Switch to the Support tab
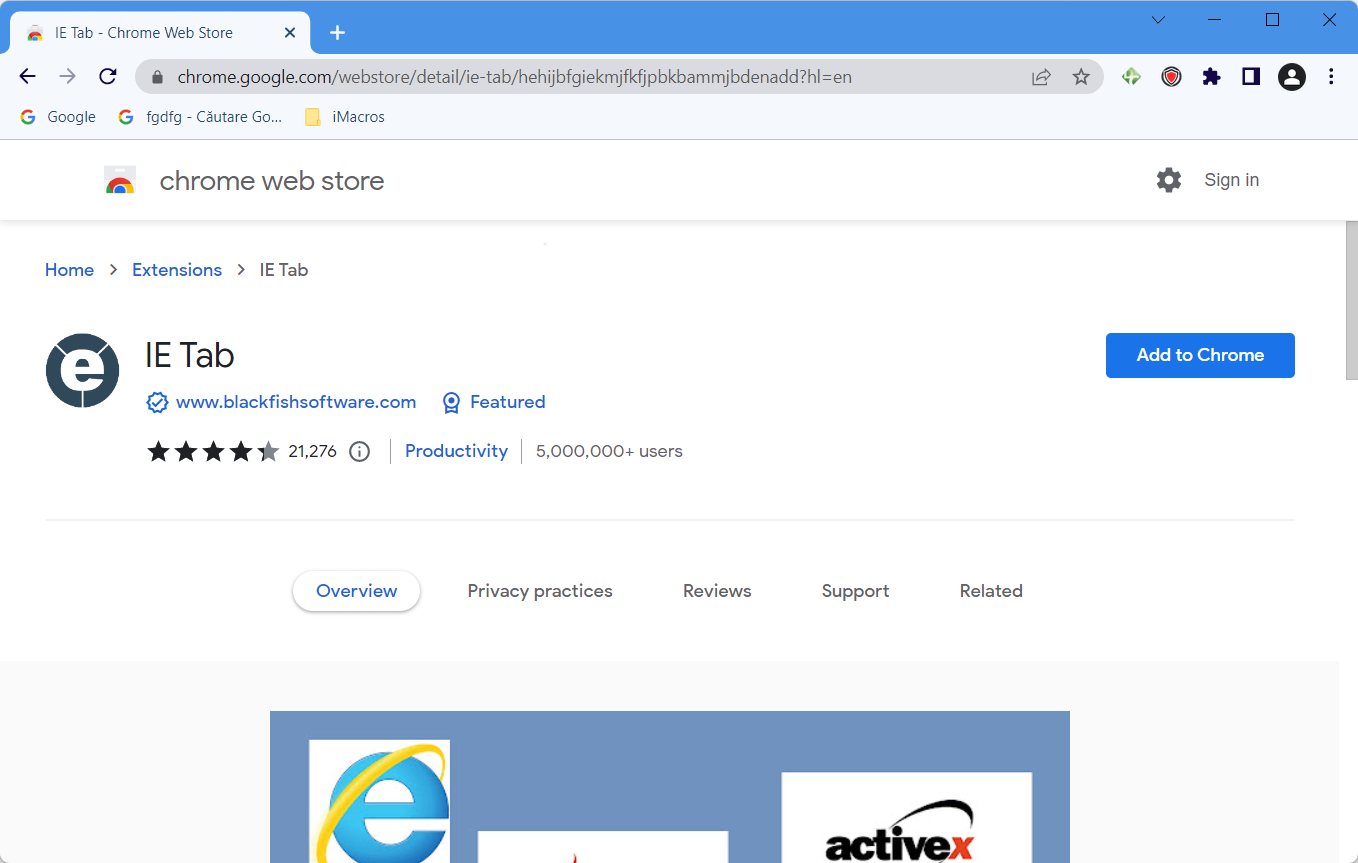Screen dimensions: 1358x863 pos(855,591)
